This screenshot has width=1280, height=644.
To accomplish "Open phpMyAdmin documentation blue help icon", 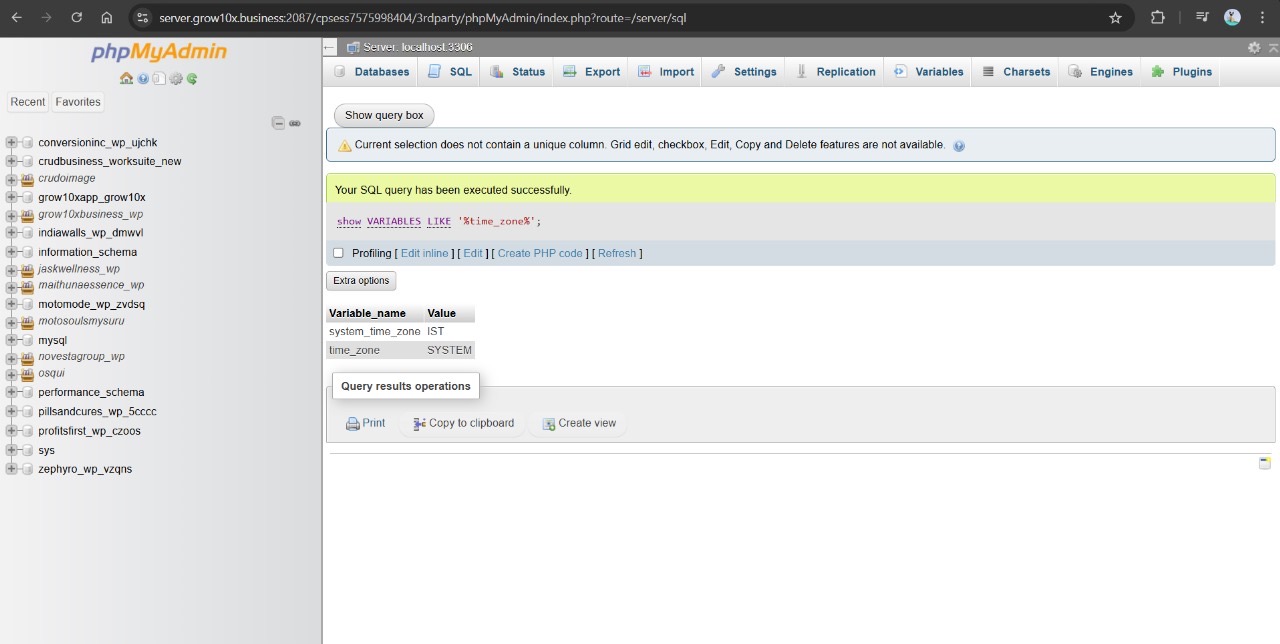I will pos(143,78).
